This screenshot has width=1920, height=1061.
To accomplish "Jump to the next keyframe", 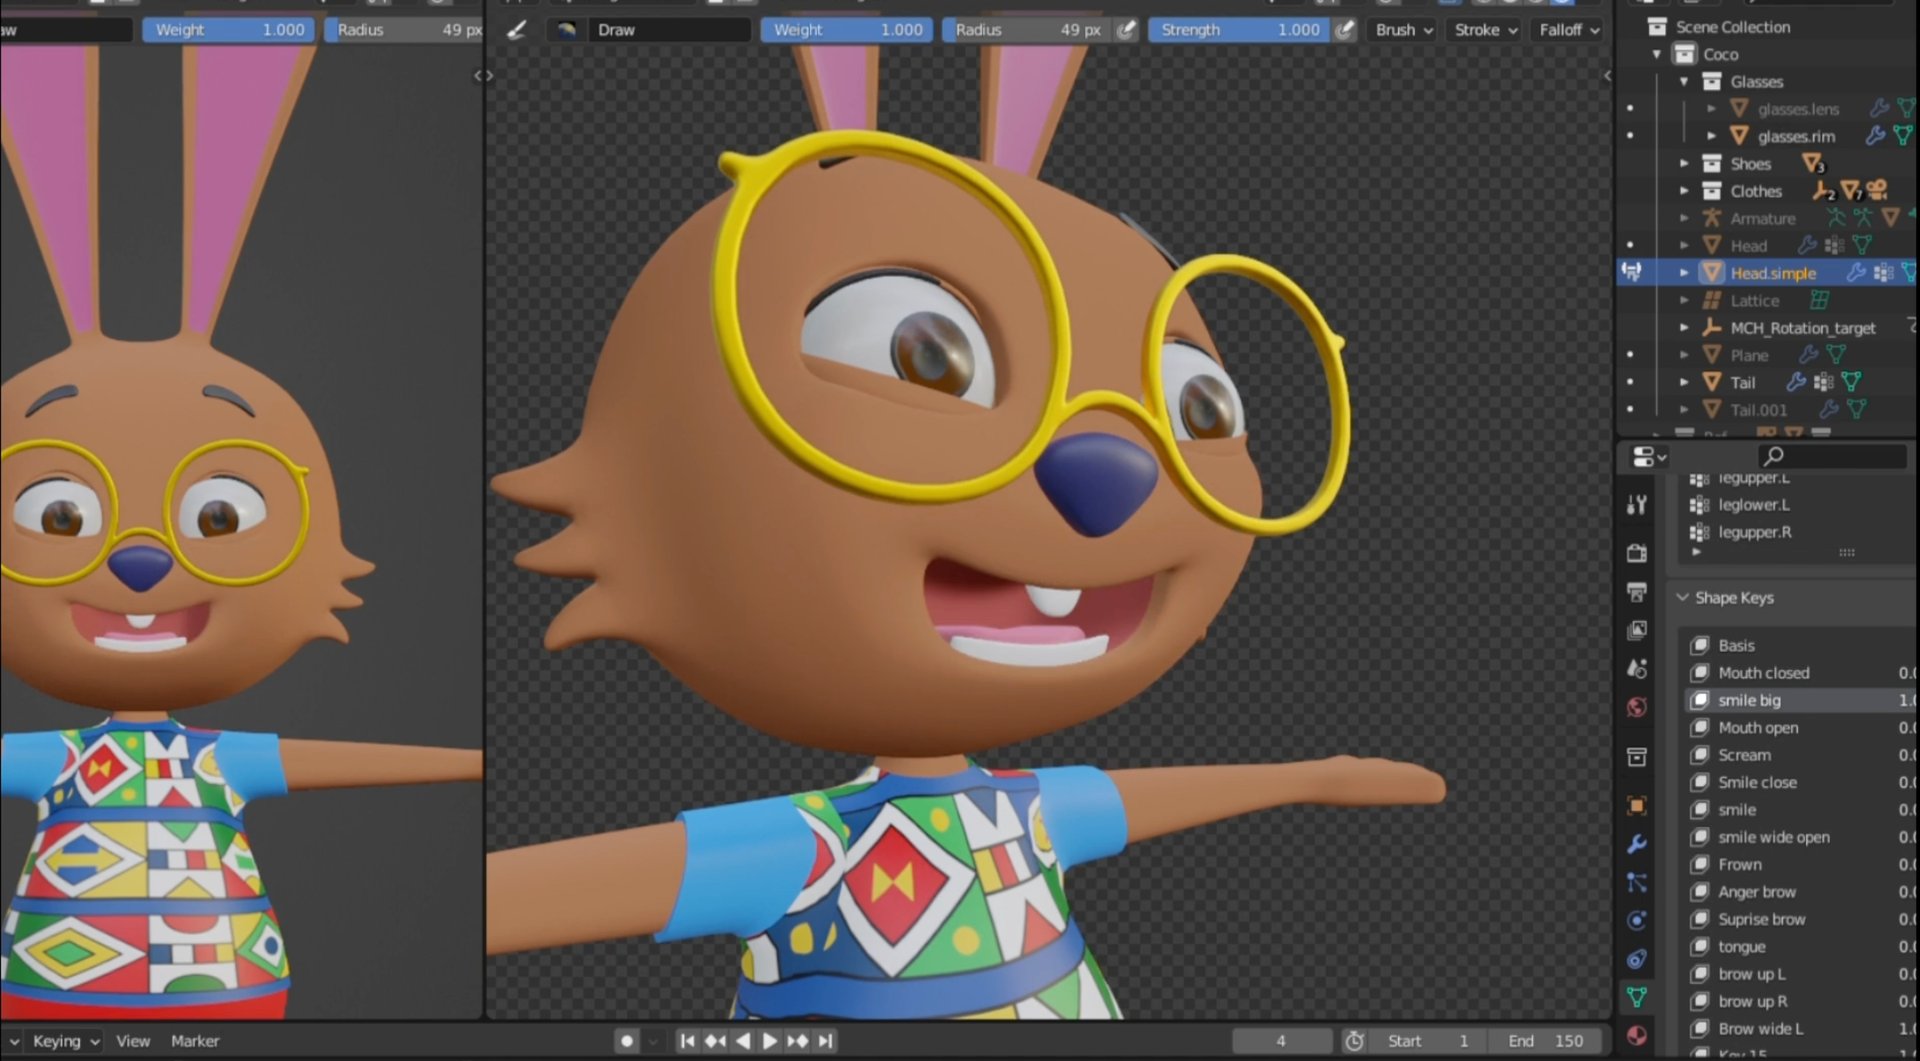I will click(797, 1041).
